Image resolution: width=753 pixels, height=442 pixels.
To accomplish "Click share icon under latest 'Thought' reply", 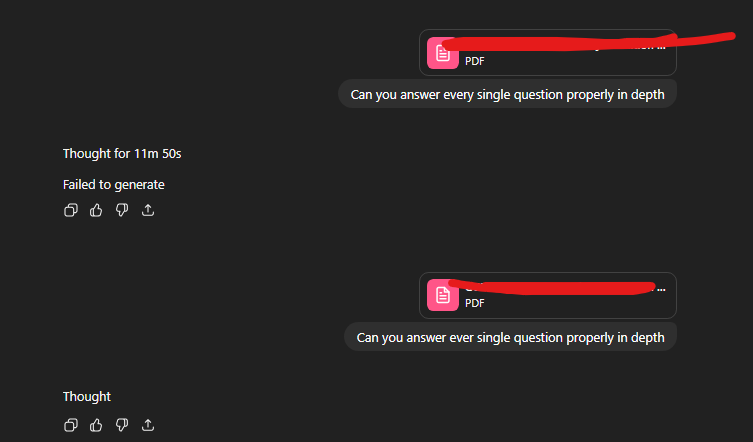I will click(x=148, y=425).
